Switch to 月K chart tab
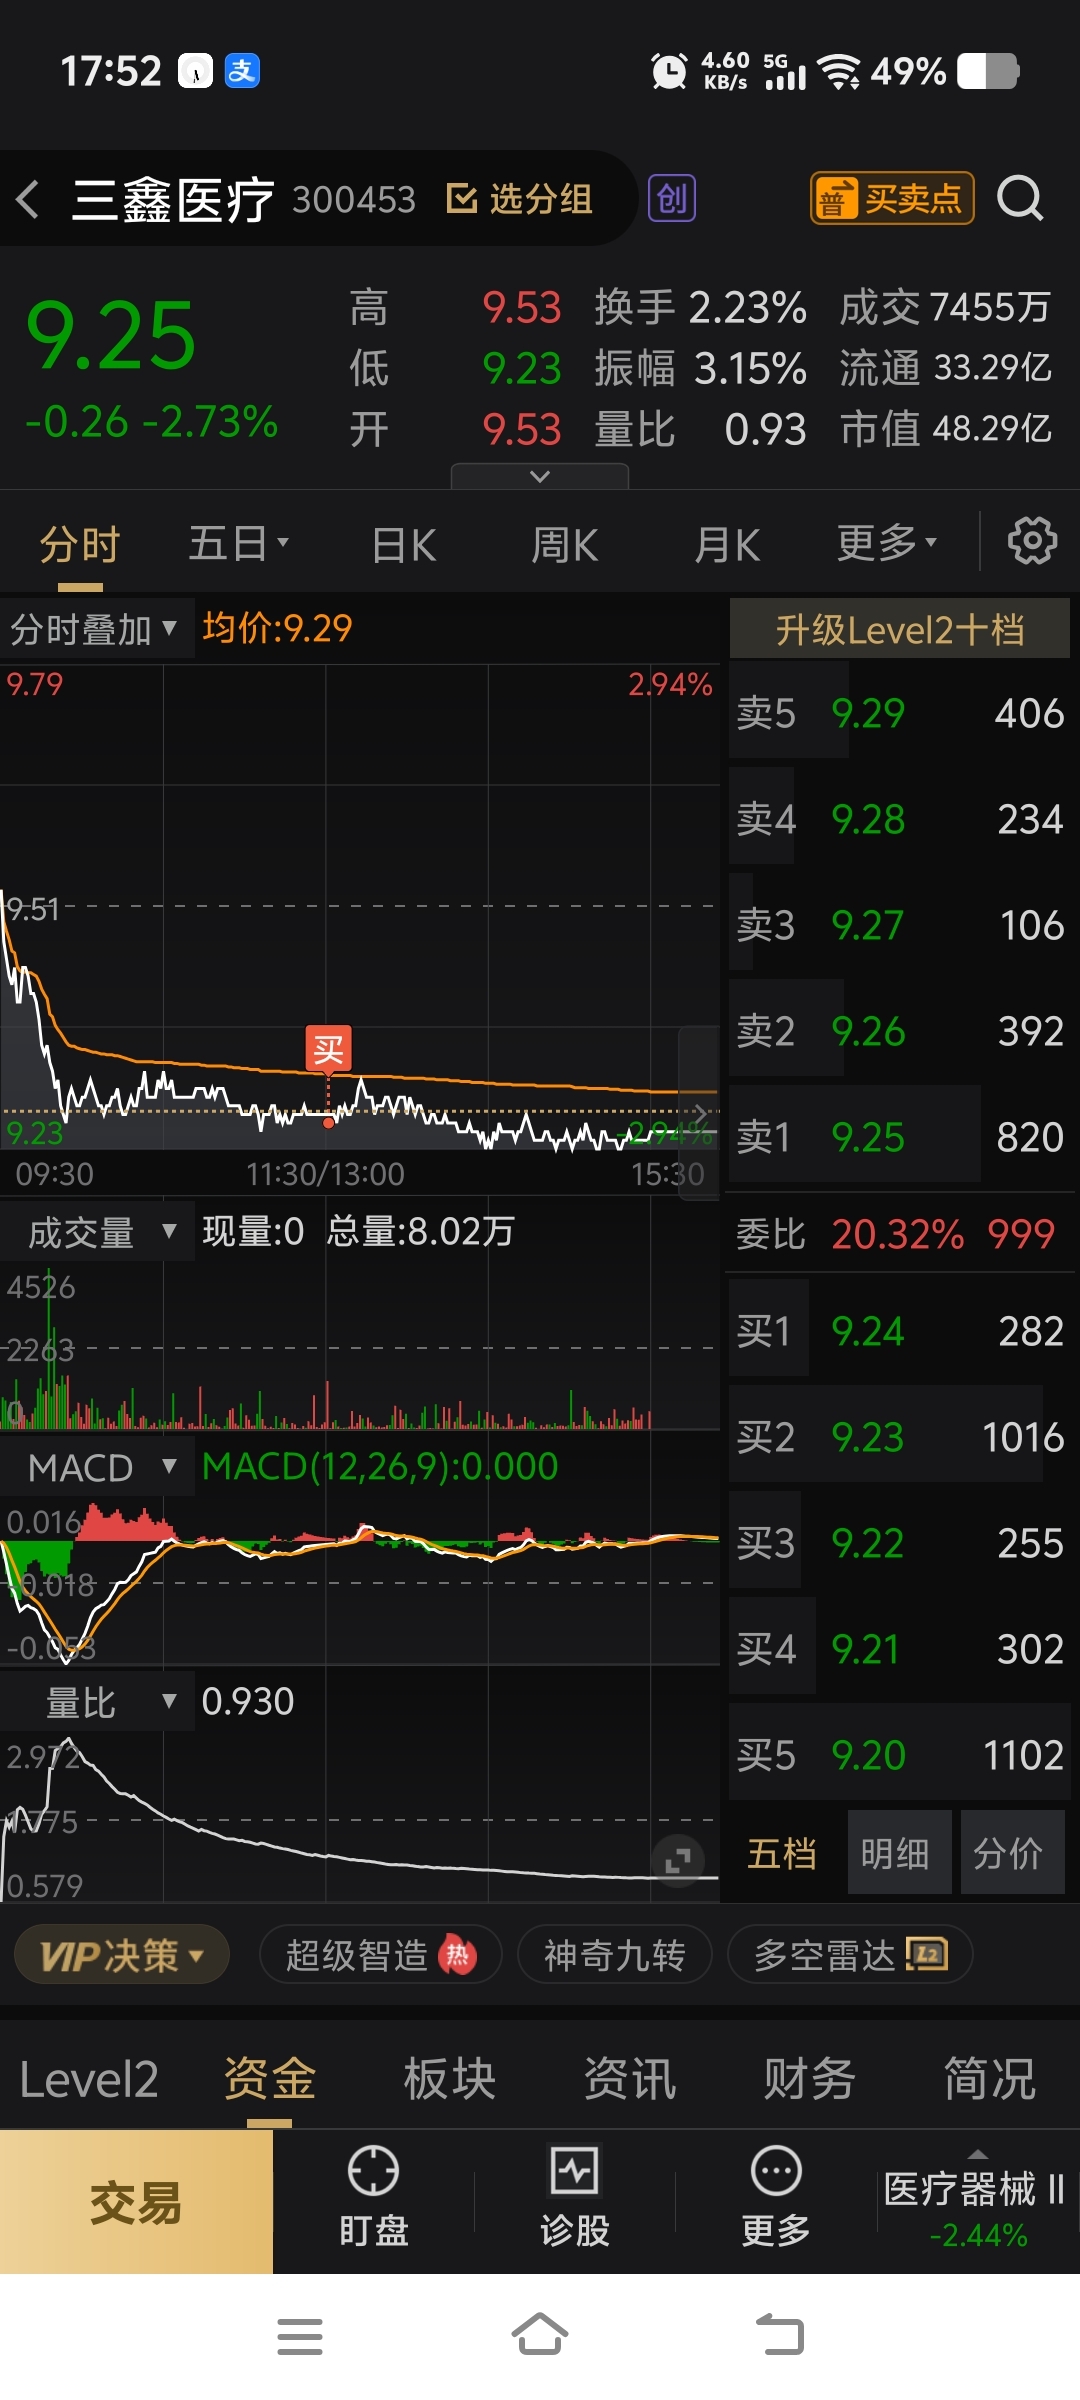 click(727, 545)
